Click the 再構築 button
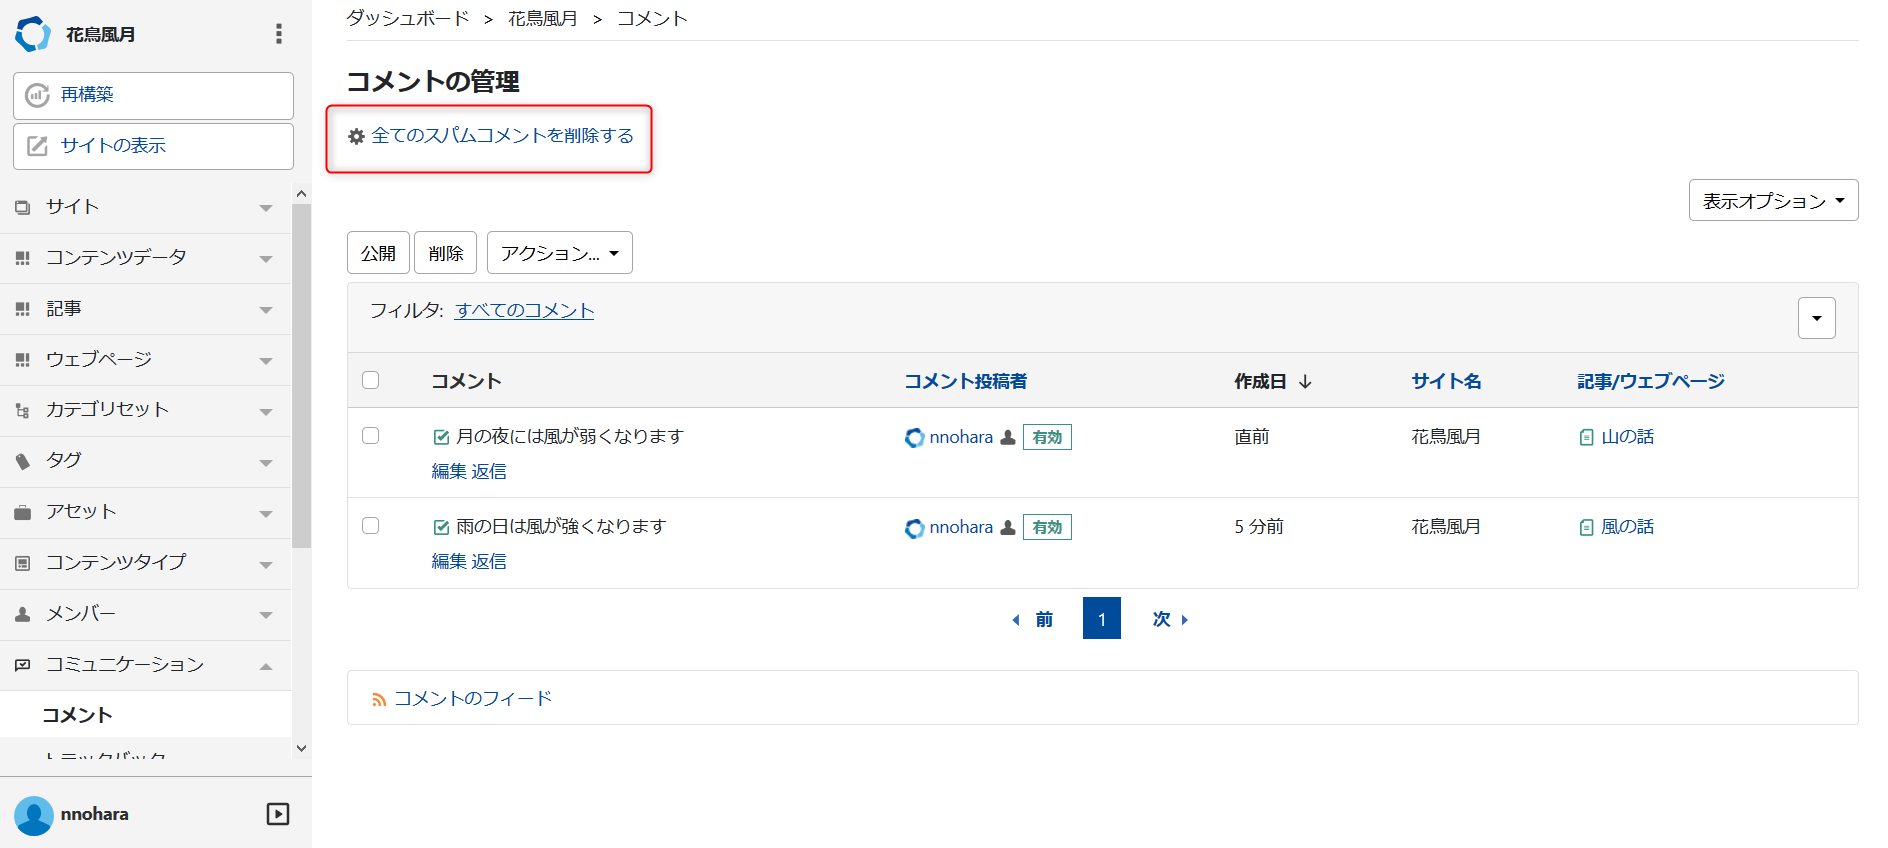The image size is (1888, 848). [153, 95]
